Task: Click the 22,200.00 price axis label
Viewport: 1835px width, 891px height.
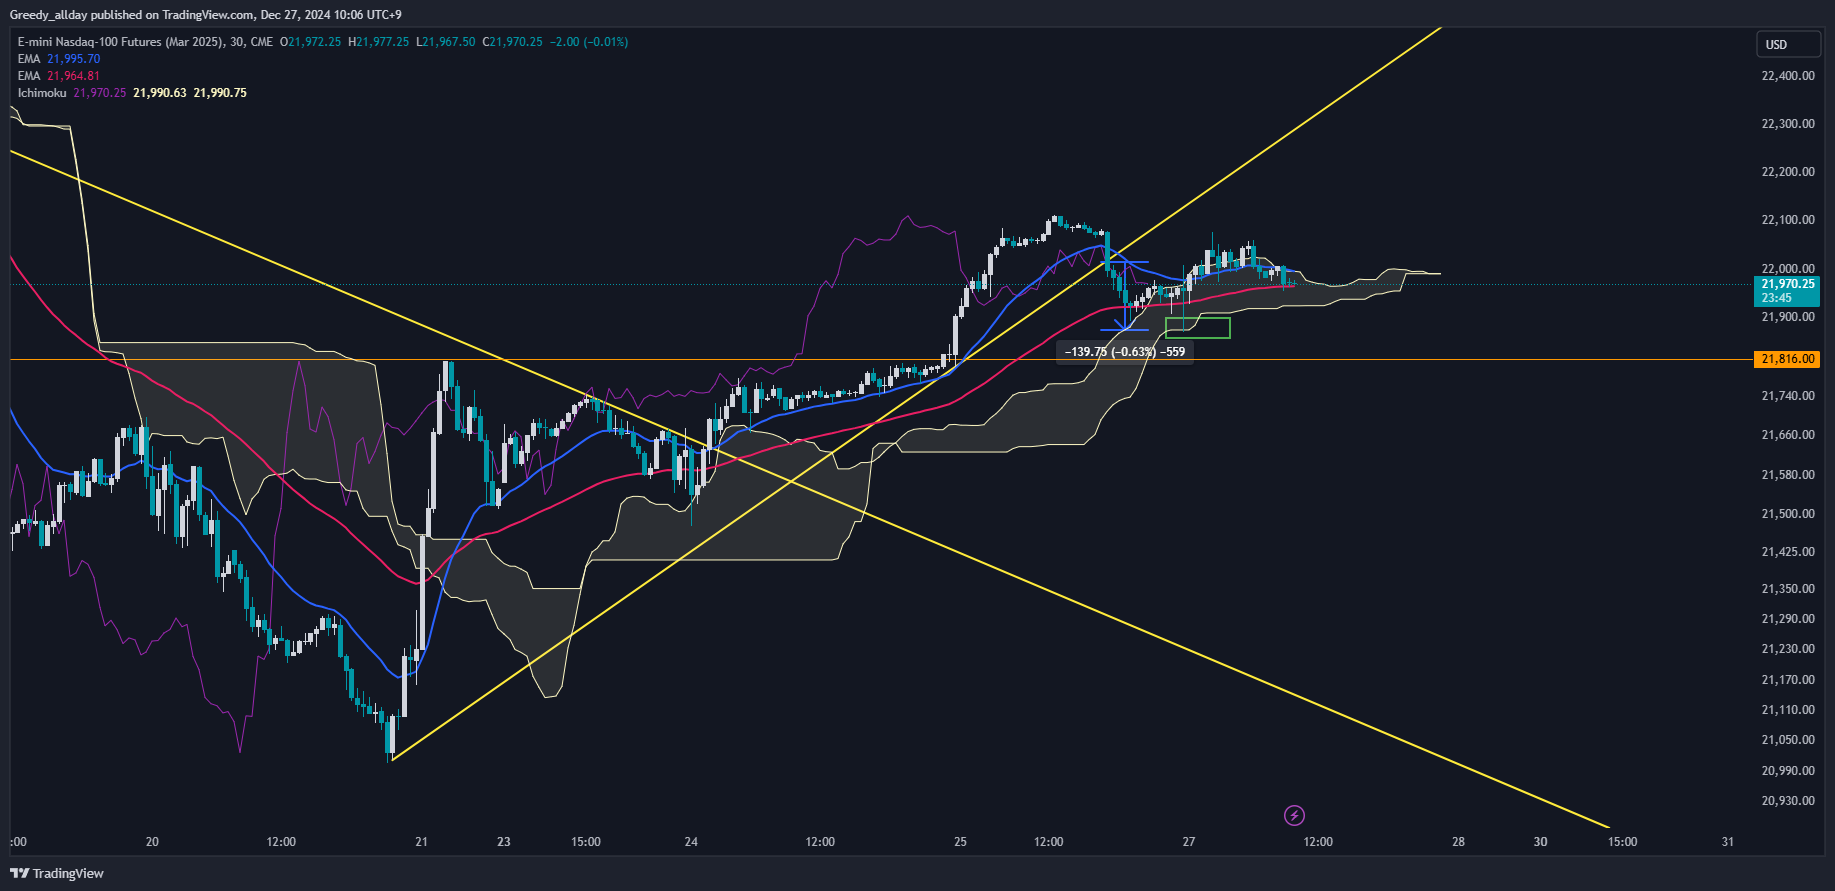Action: [1788, 172]
